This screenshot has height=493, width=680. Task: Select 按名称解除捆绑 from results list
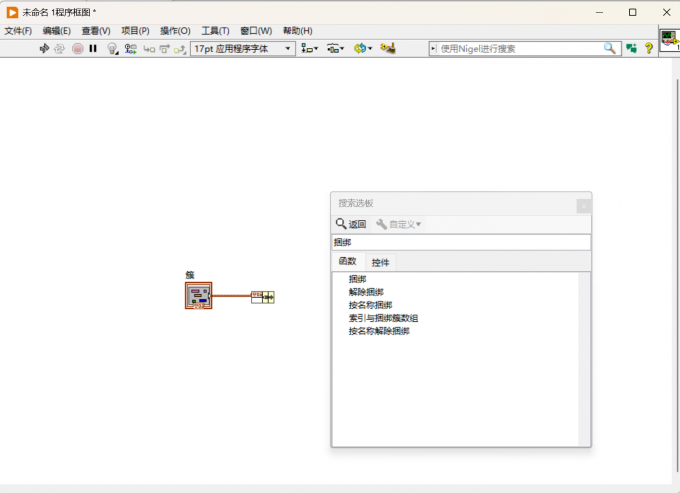click(x=379, y=331)
